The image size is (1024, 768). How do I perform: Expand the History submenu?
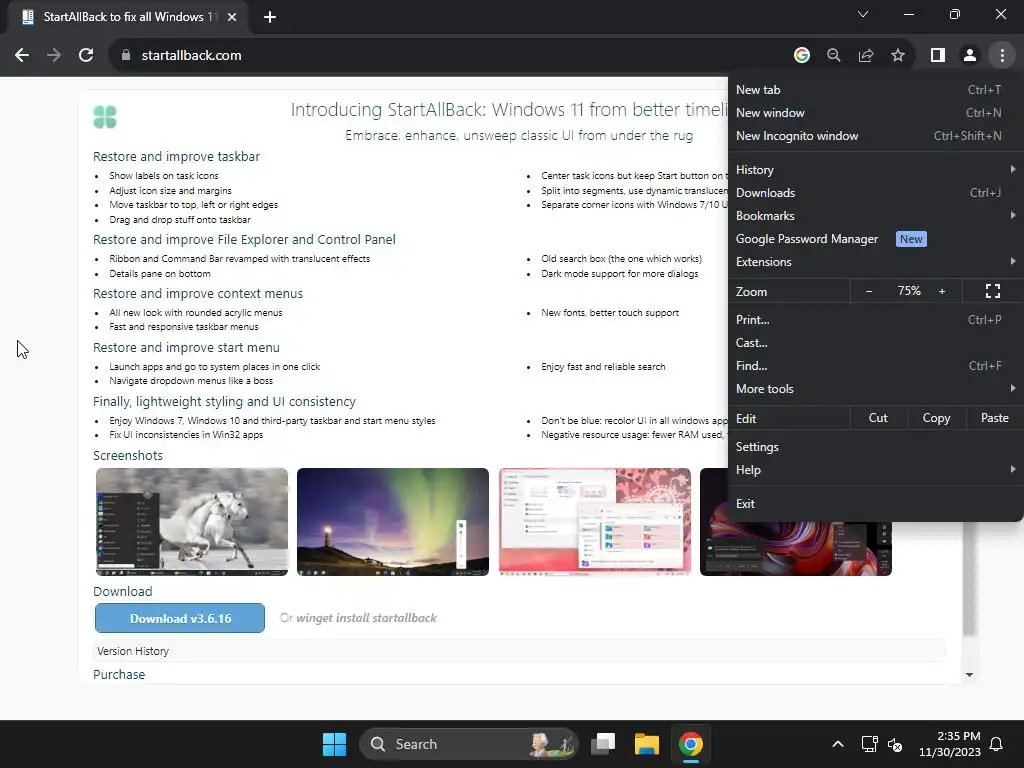point(875,170)
